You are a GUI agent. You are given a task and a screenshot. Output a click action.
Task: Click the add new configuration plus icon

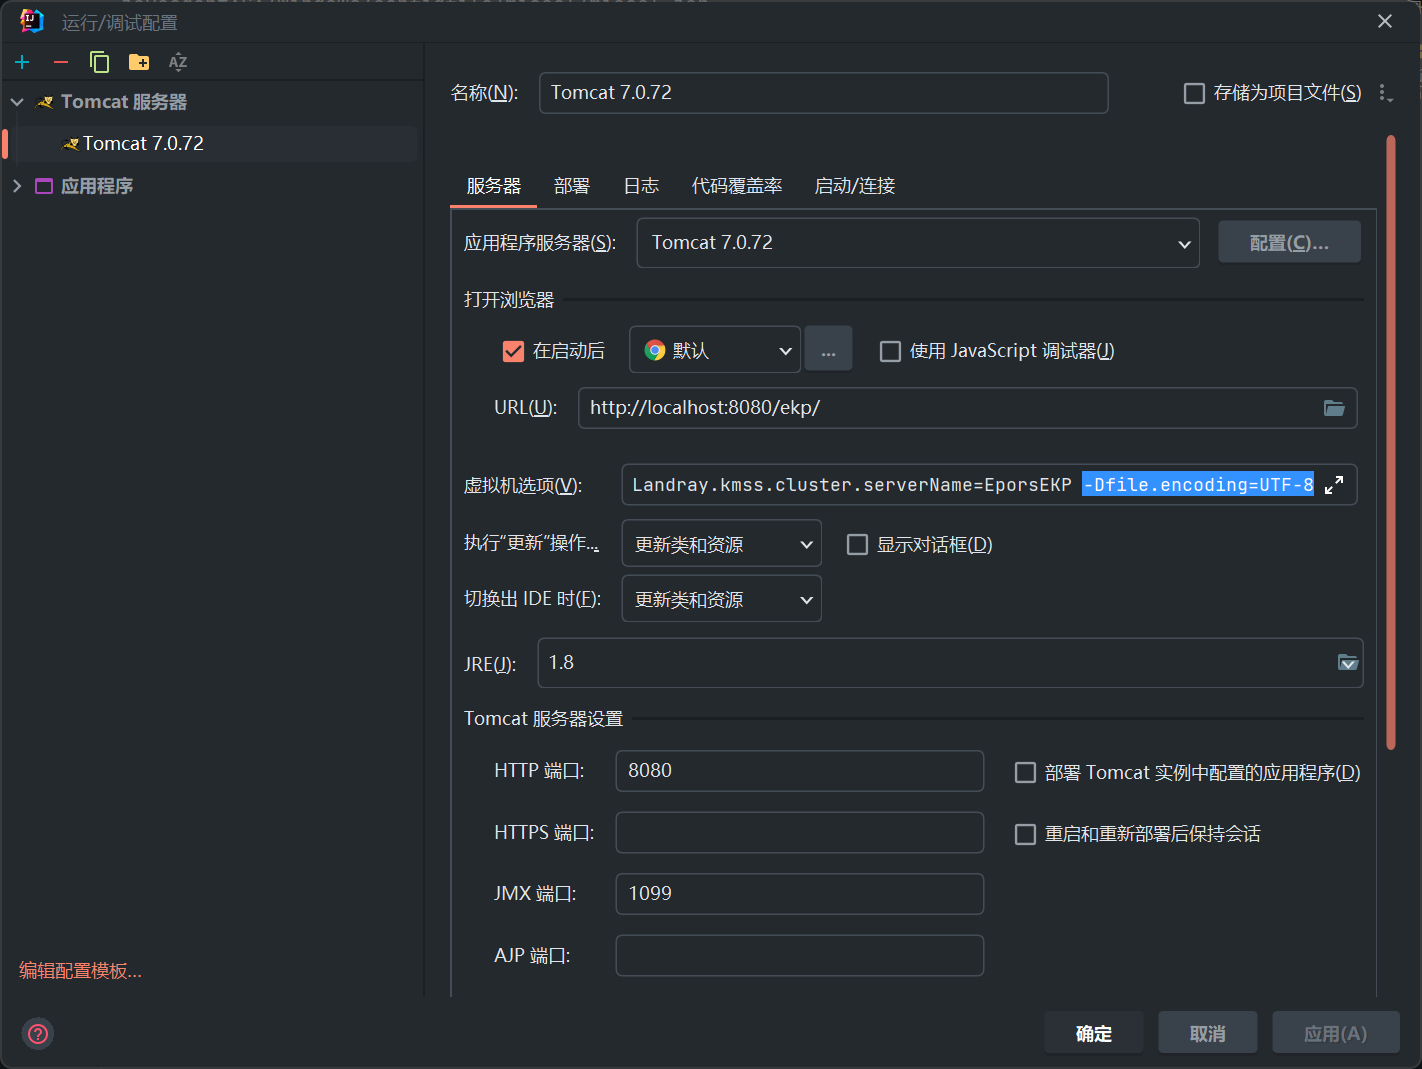coord(22,62)
